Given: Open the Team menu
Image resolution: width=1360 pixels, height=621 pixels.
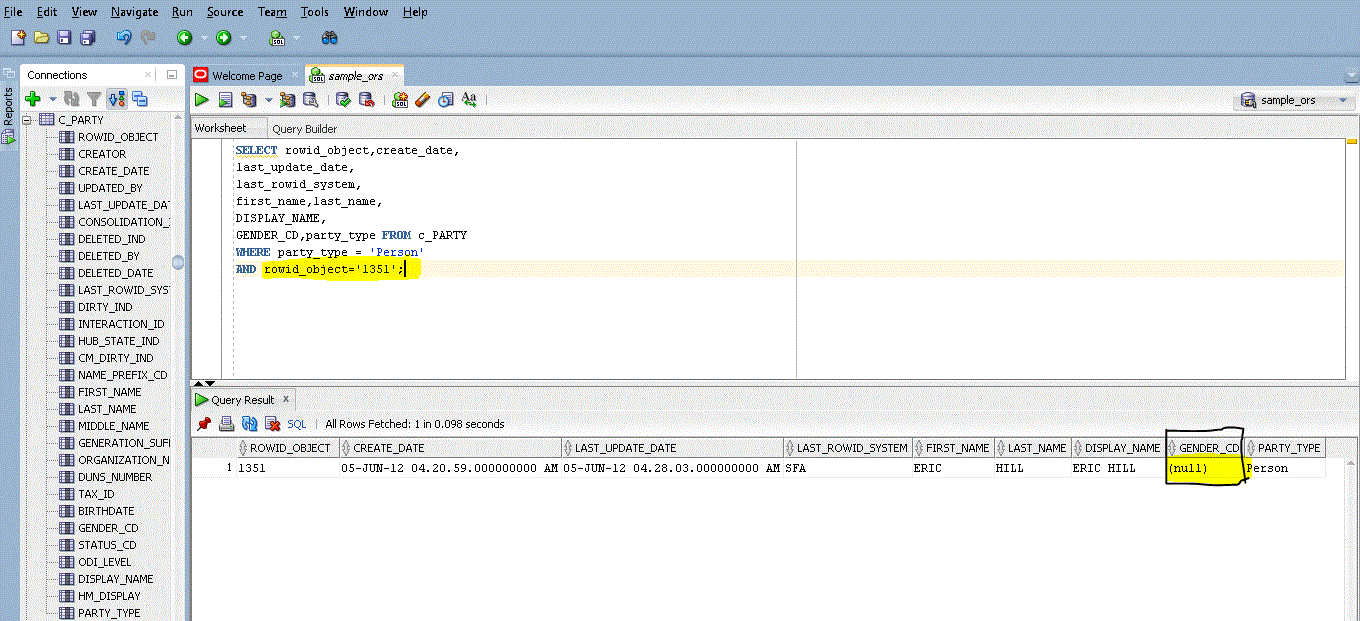Looking at the screenshot, I should coord(272,12).
